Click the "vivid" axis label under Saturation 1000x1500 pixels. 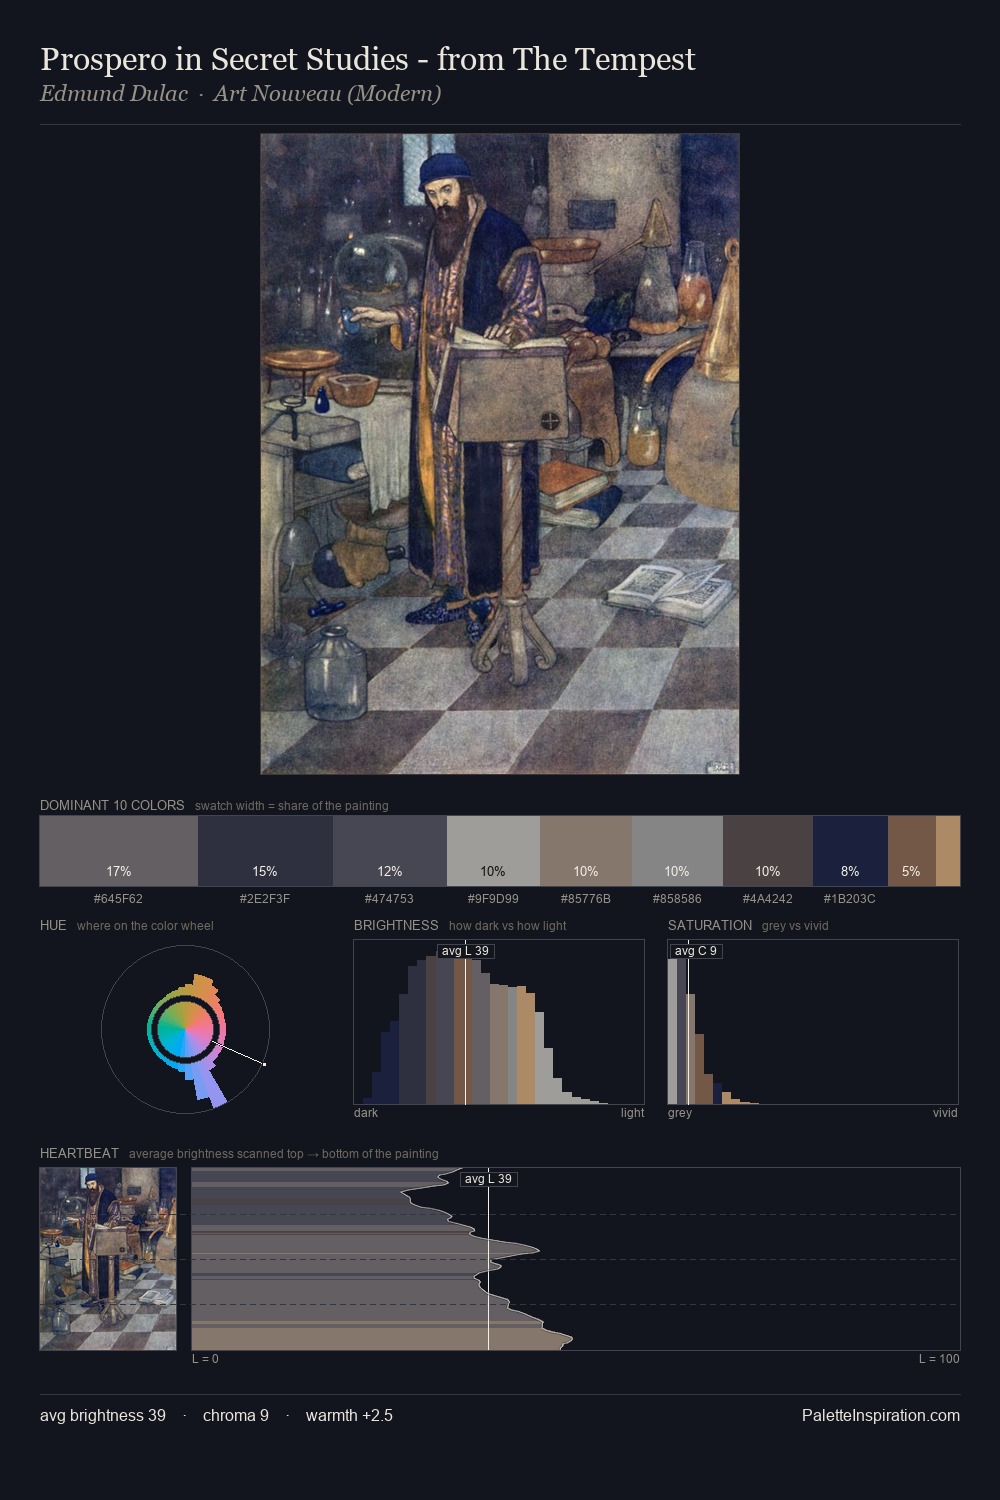(945, 1113)
